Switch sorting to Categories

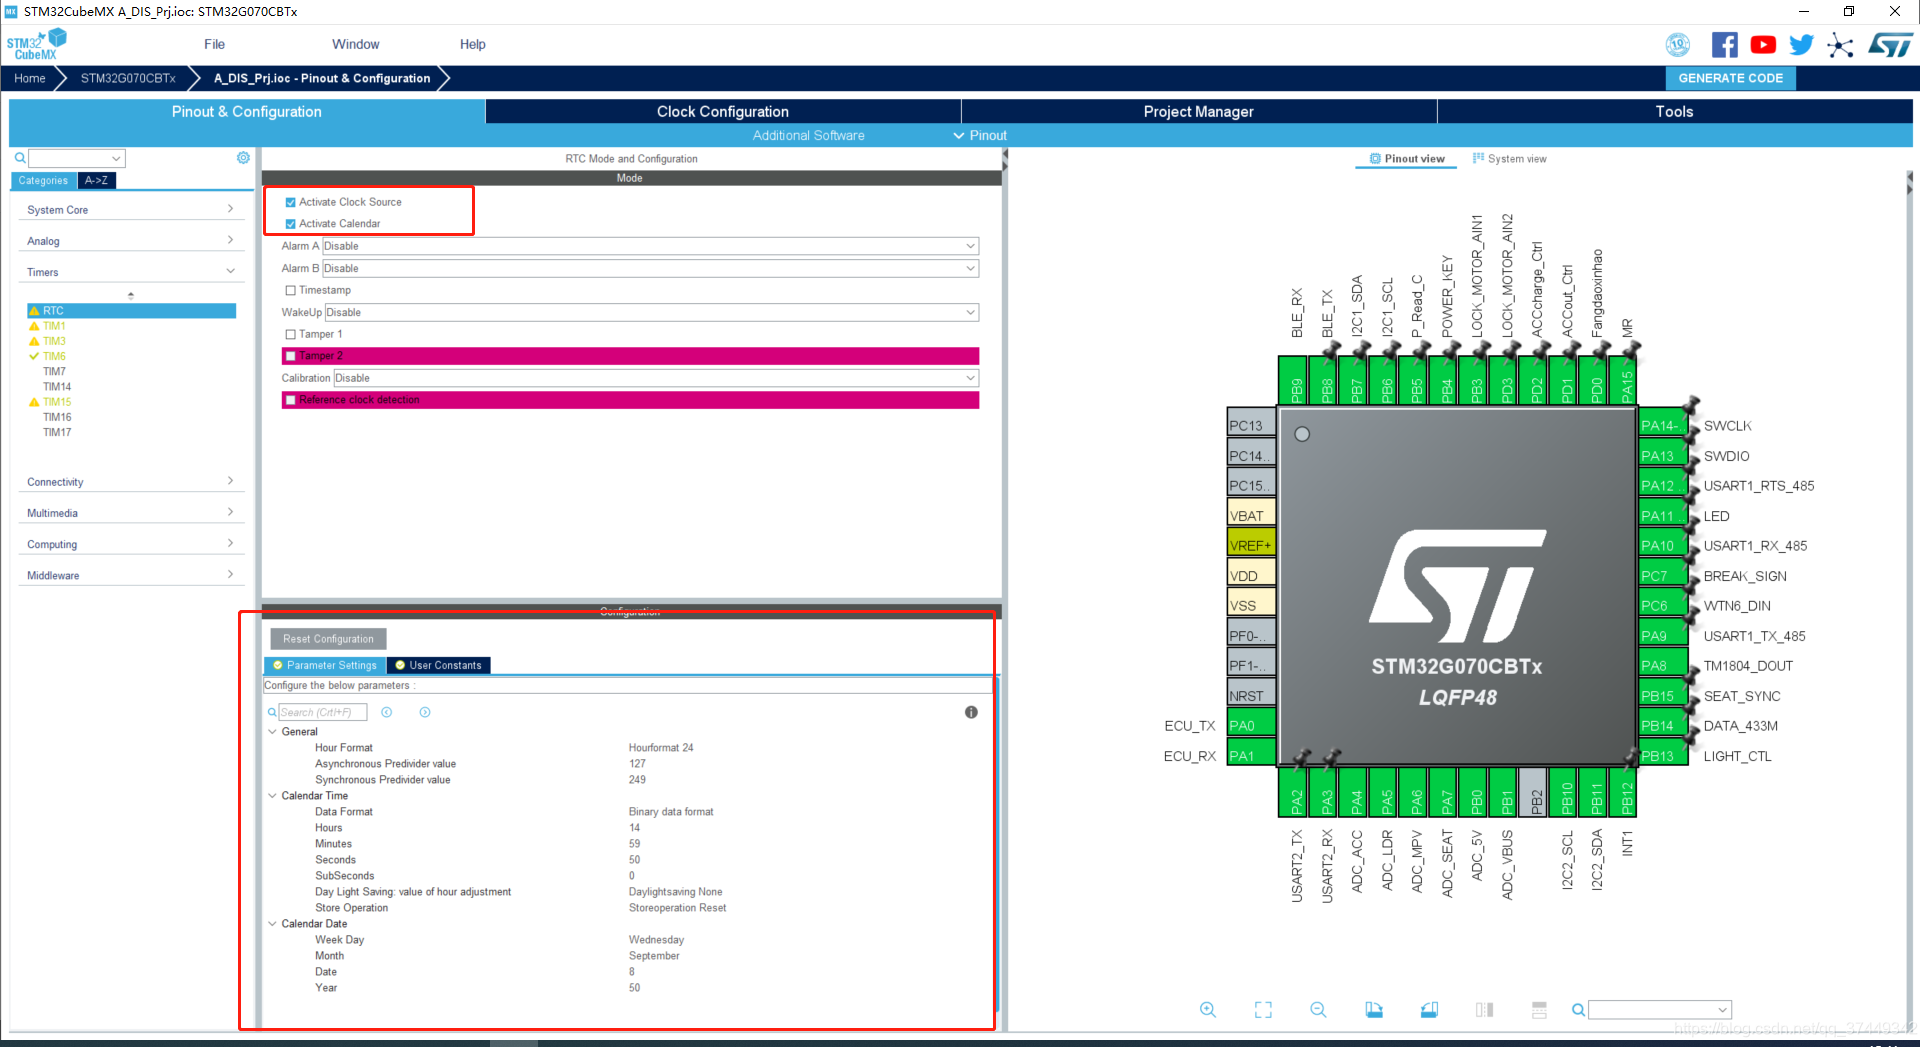[44, 181]
